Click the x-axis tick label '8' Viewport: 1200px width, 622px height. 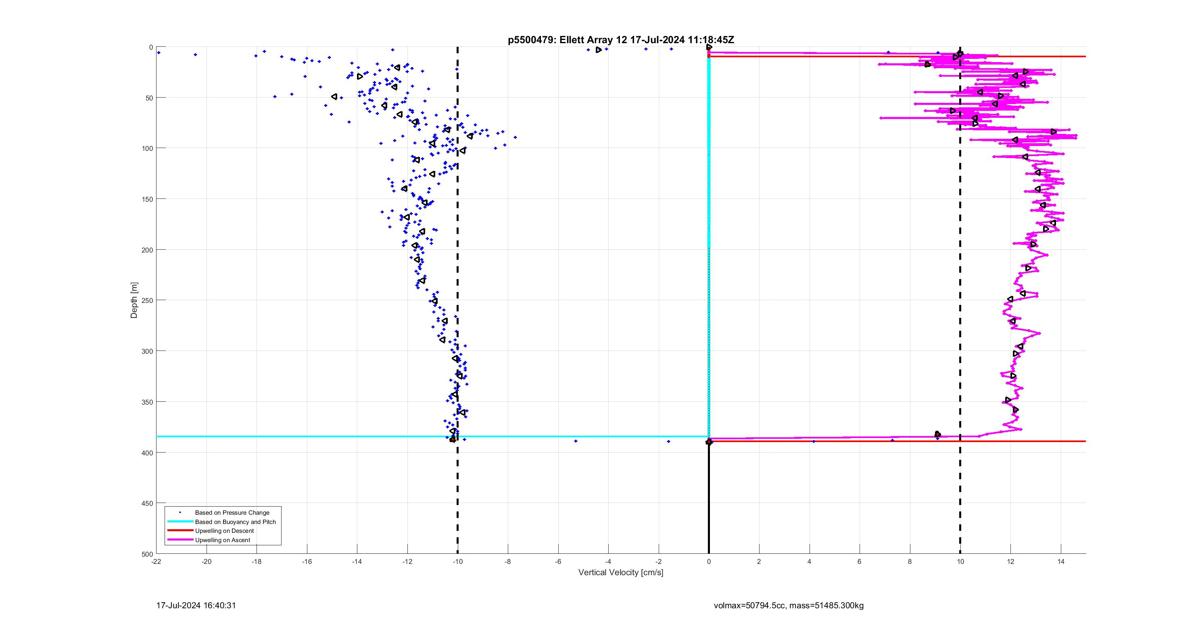point(910,561)
